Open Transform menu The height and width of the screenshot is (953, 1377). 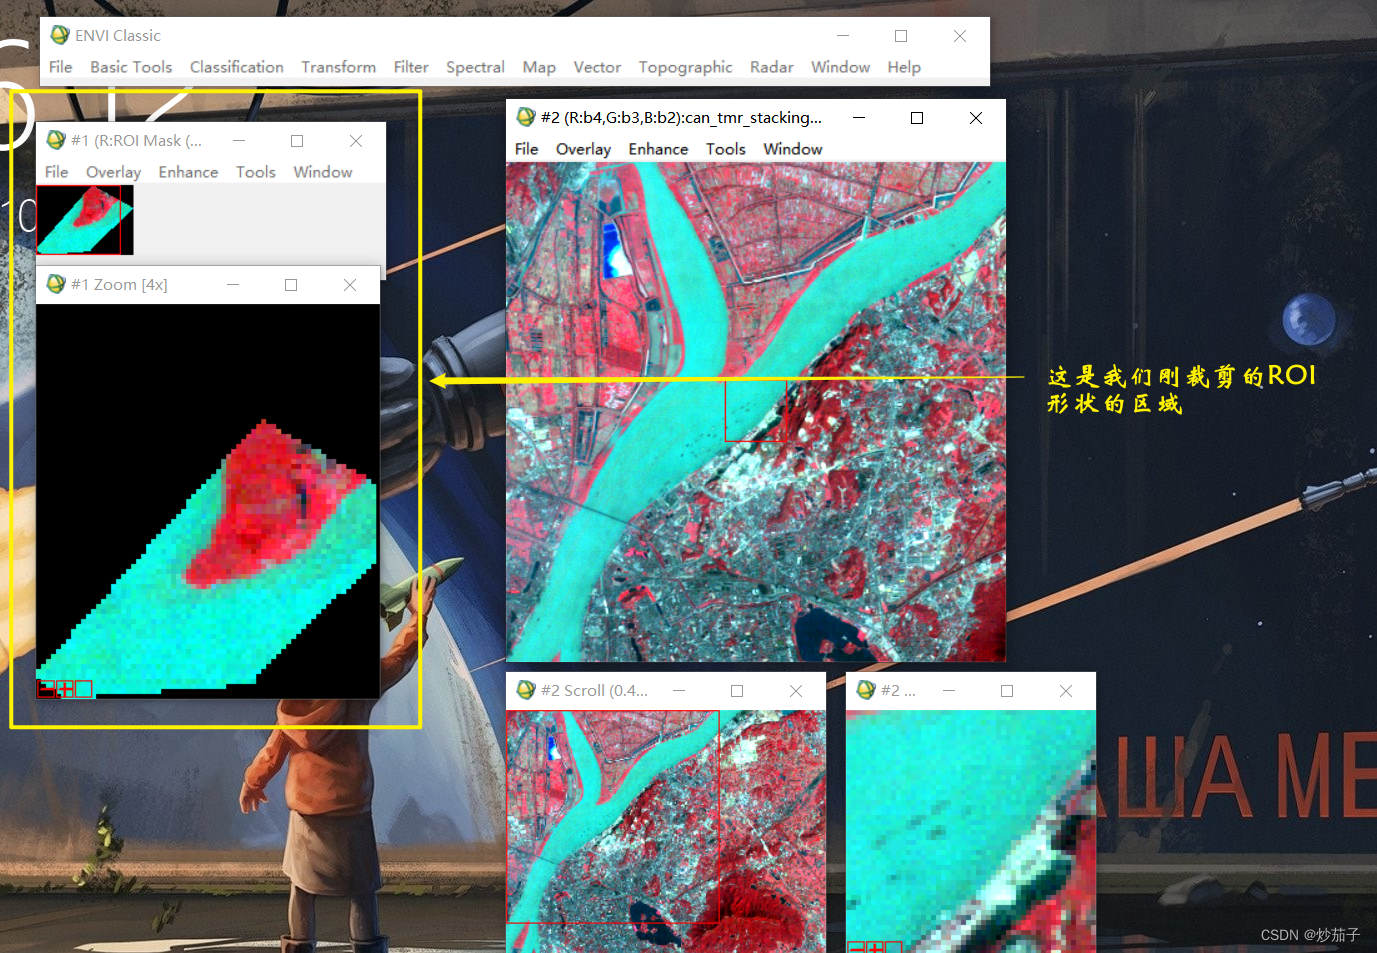(339, 67)
